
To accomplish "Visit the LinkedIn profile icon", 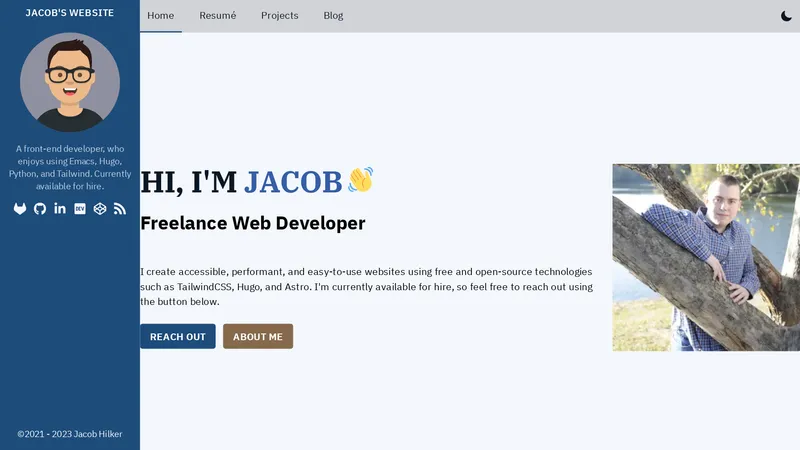I will [60, 208].
